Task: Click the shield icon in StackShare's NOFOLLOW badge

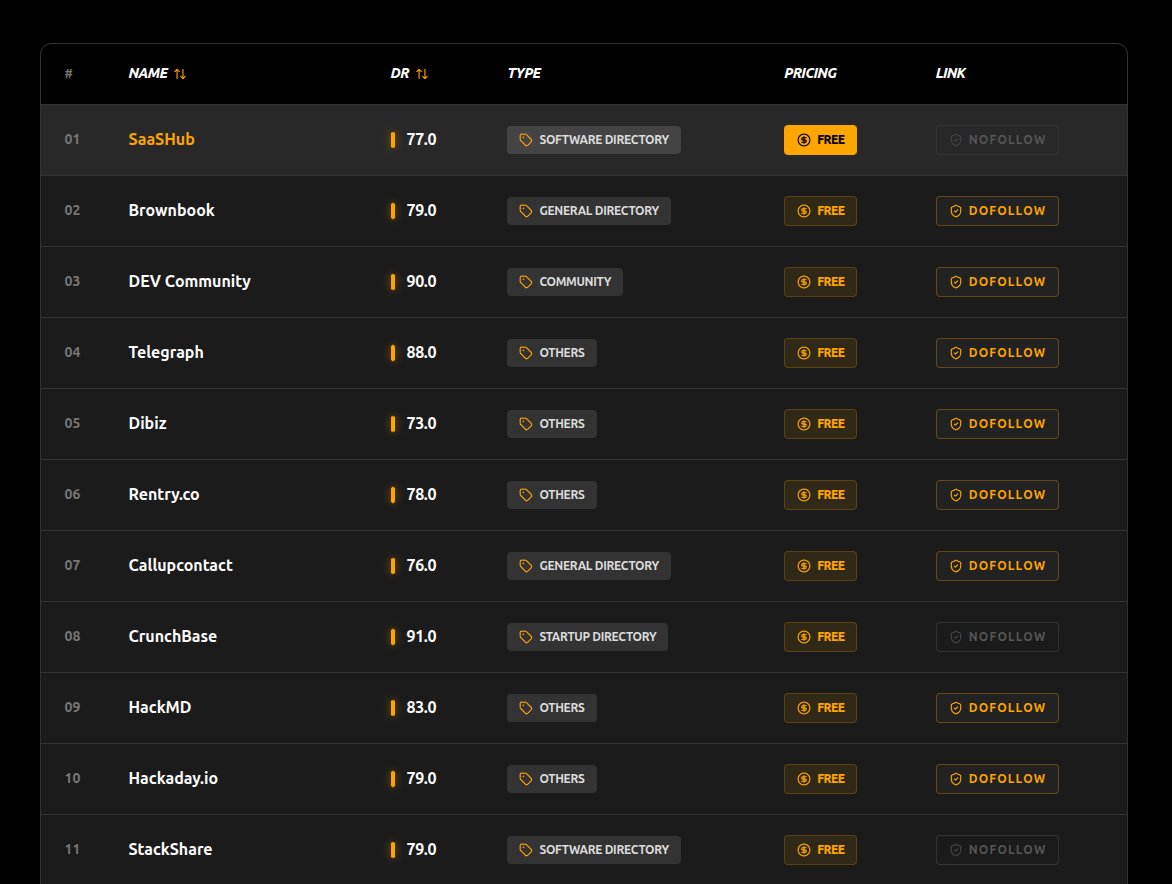Action: [955, 850]
